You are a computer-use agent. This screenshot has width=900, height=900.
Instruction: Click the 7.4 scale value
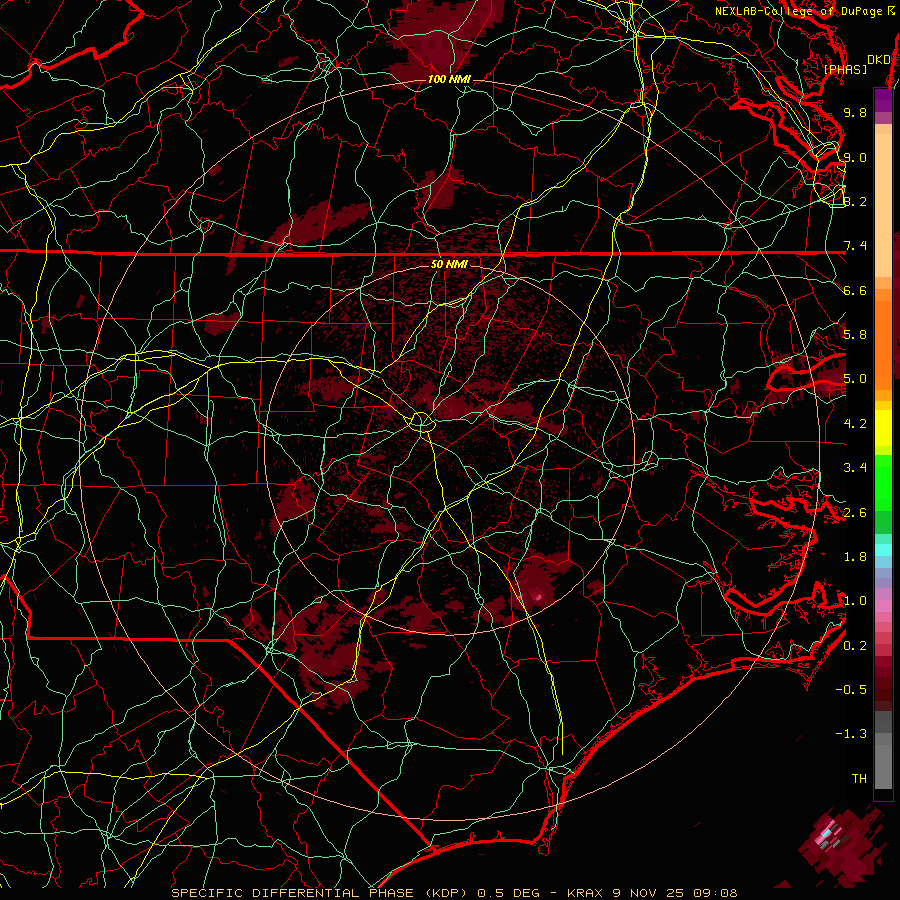coord(855,246)
